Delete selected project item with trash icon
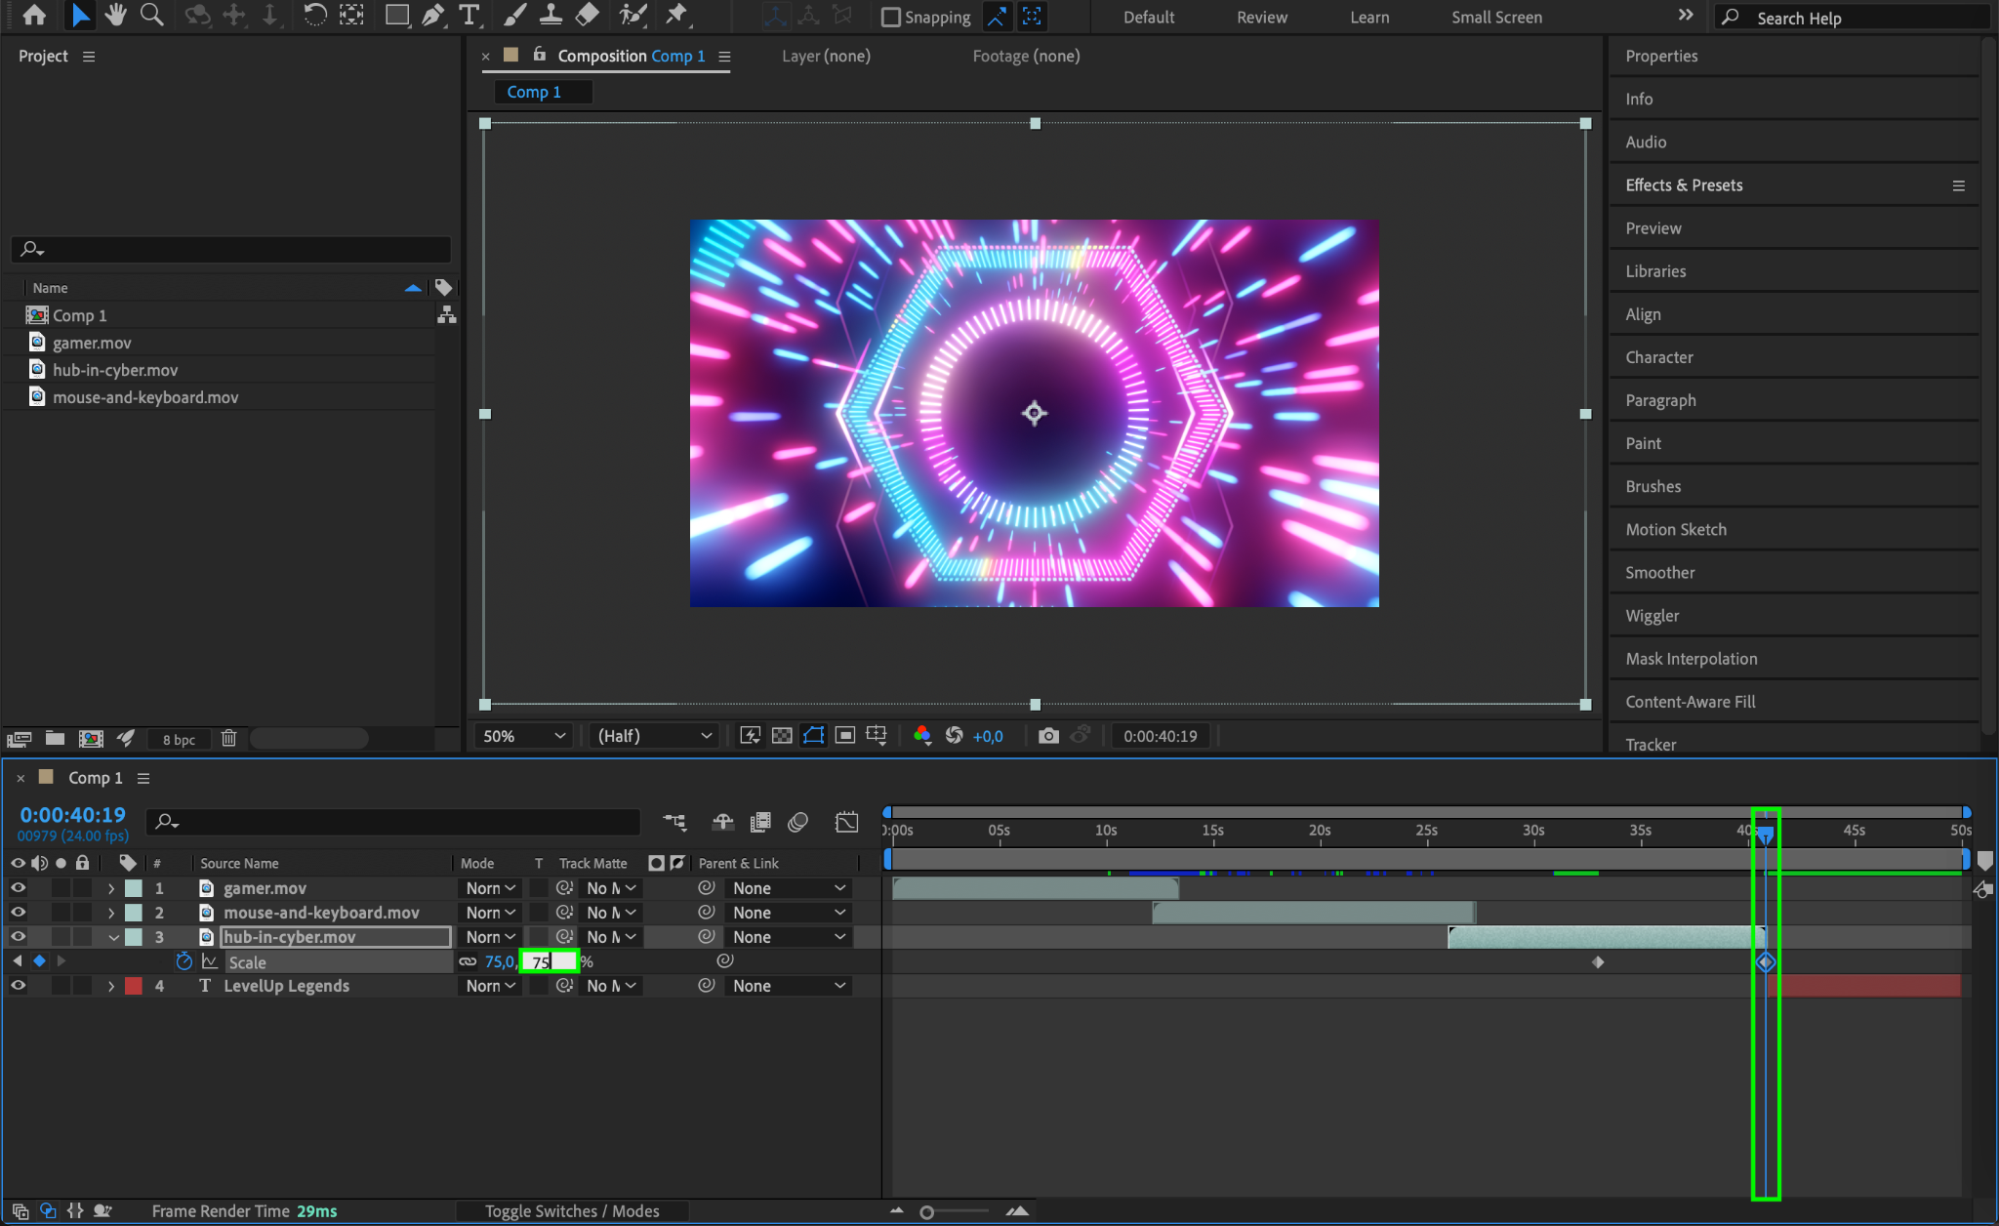Image resolution: width=1999 pixels, height=1226 pixels. 229,739
